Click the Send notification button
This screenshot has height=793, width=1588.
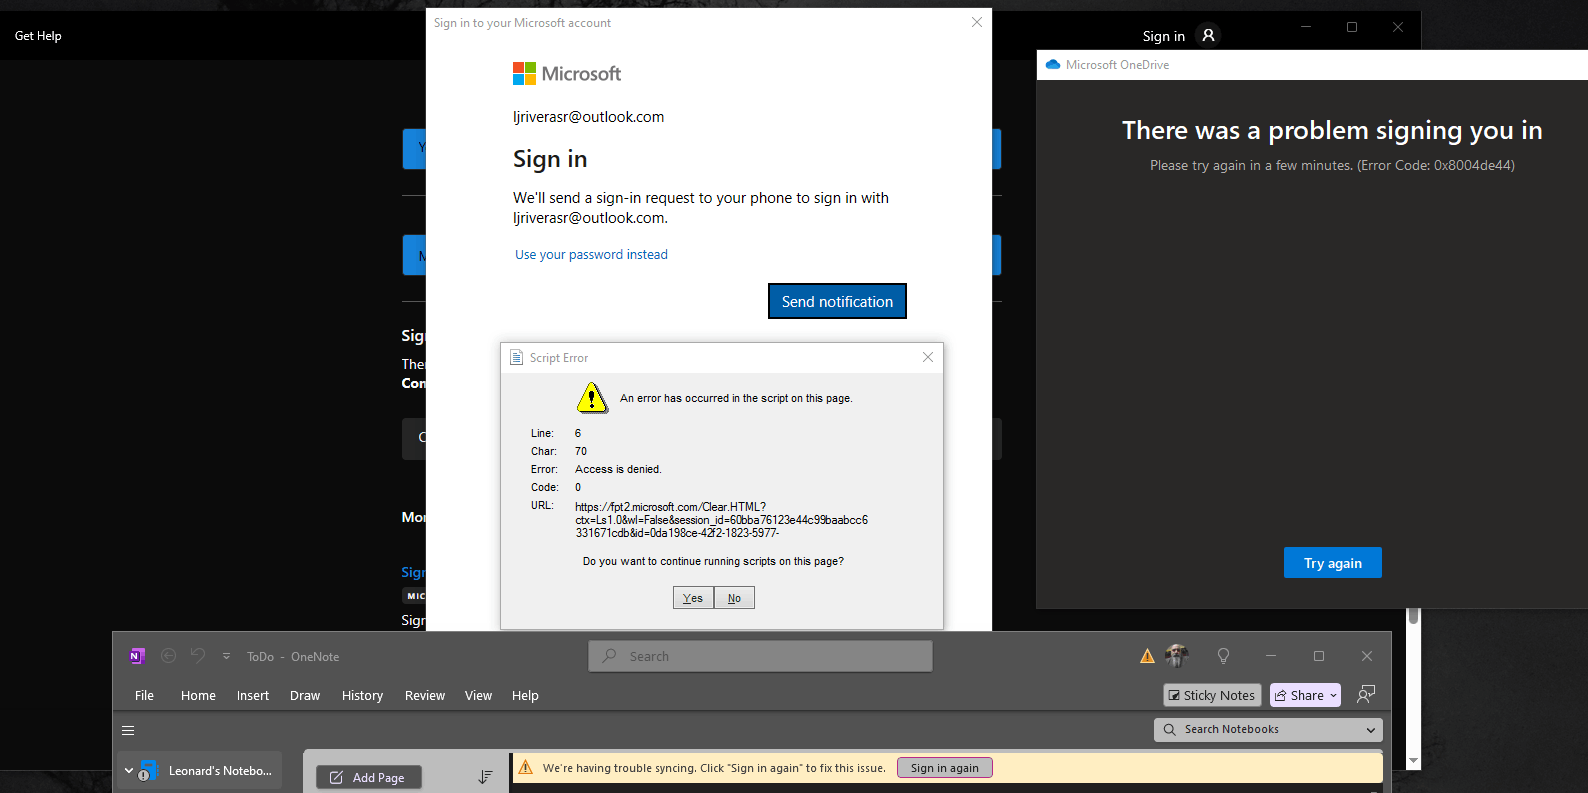pos(837,301)
